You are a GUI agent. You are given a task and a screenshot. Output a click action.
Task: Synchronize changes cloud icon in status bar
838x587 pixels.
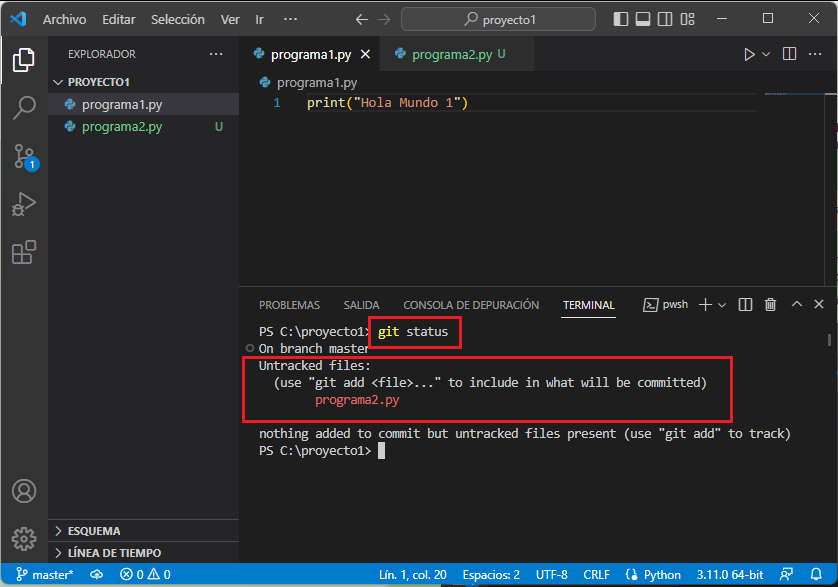click(96, 575)
